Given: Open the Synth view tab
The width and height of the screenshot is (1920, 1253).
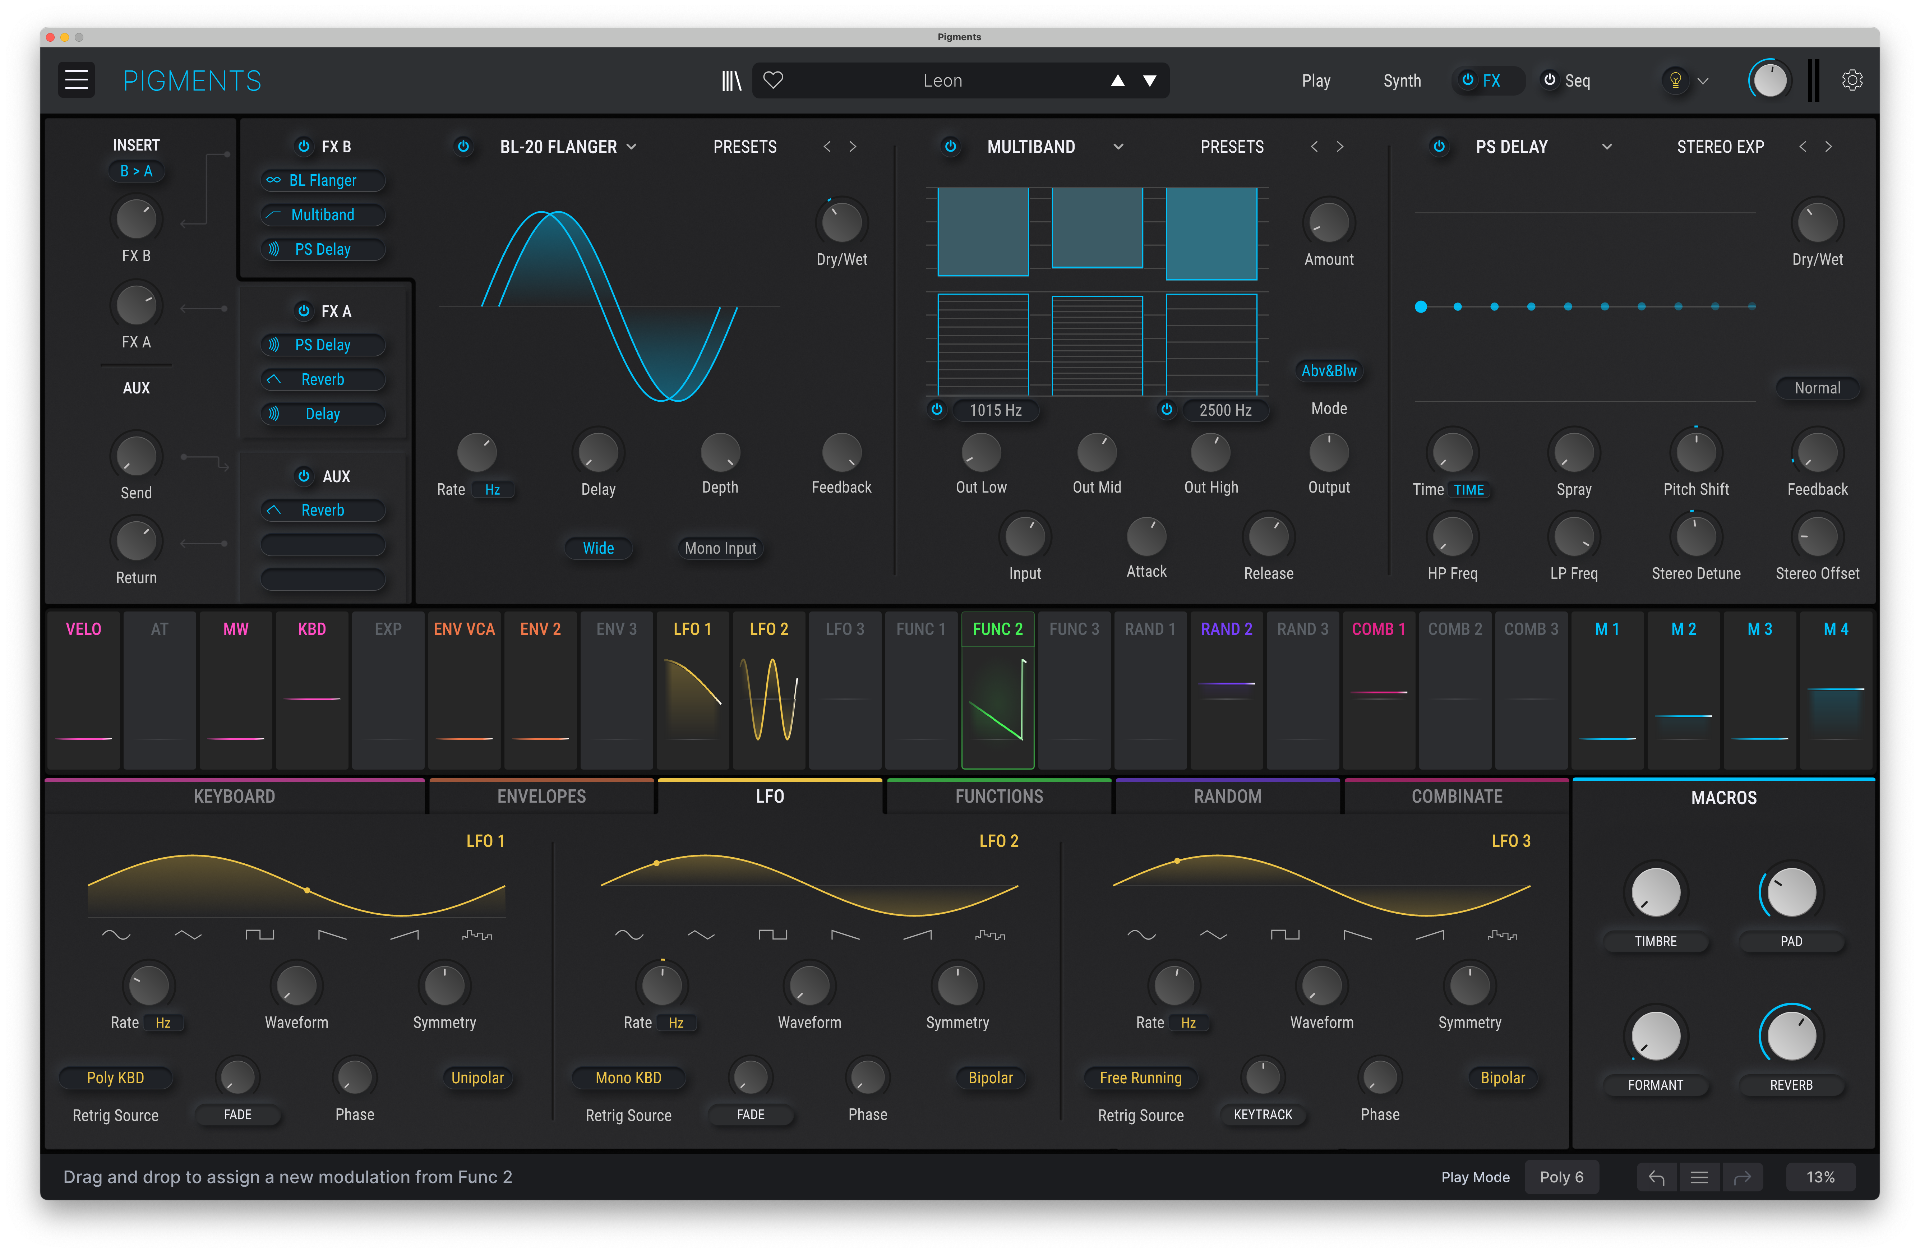Looking at the screenshot, I should coord(1401,81).
